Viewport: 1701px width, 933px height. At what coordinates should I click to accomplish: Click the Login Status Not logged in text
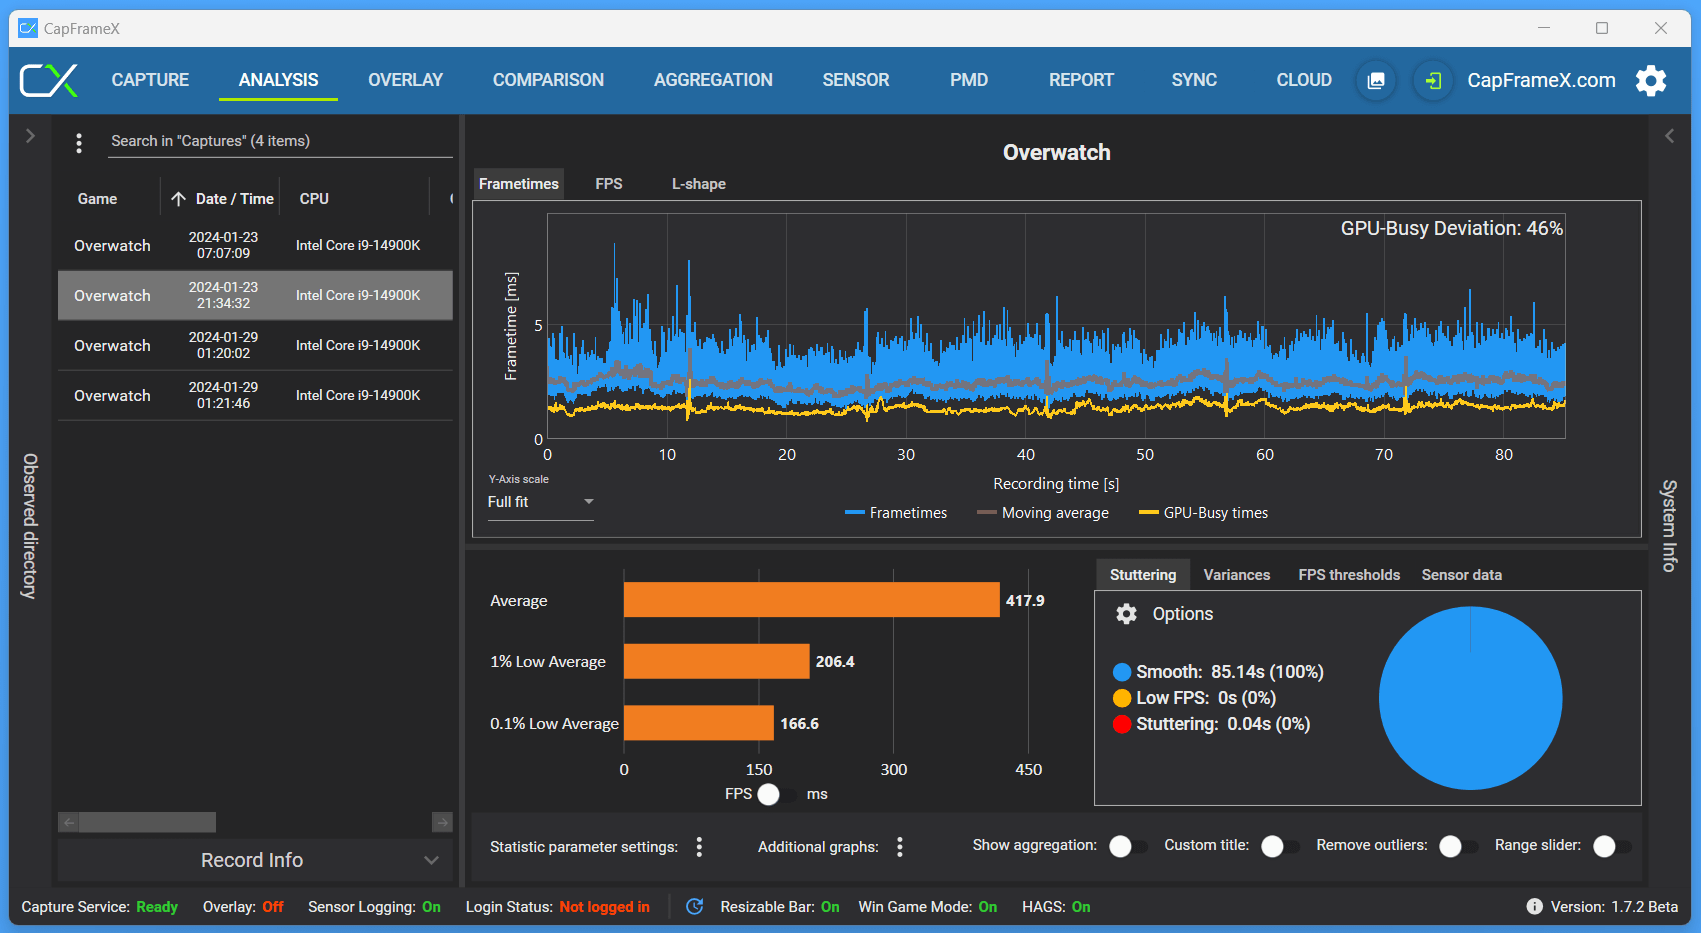[x=604, y=907]
